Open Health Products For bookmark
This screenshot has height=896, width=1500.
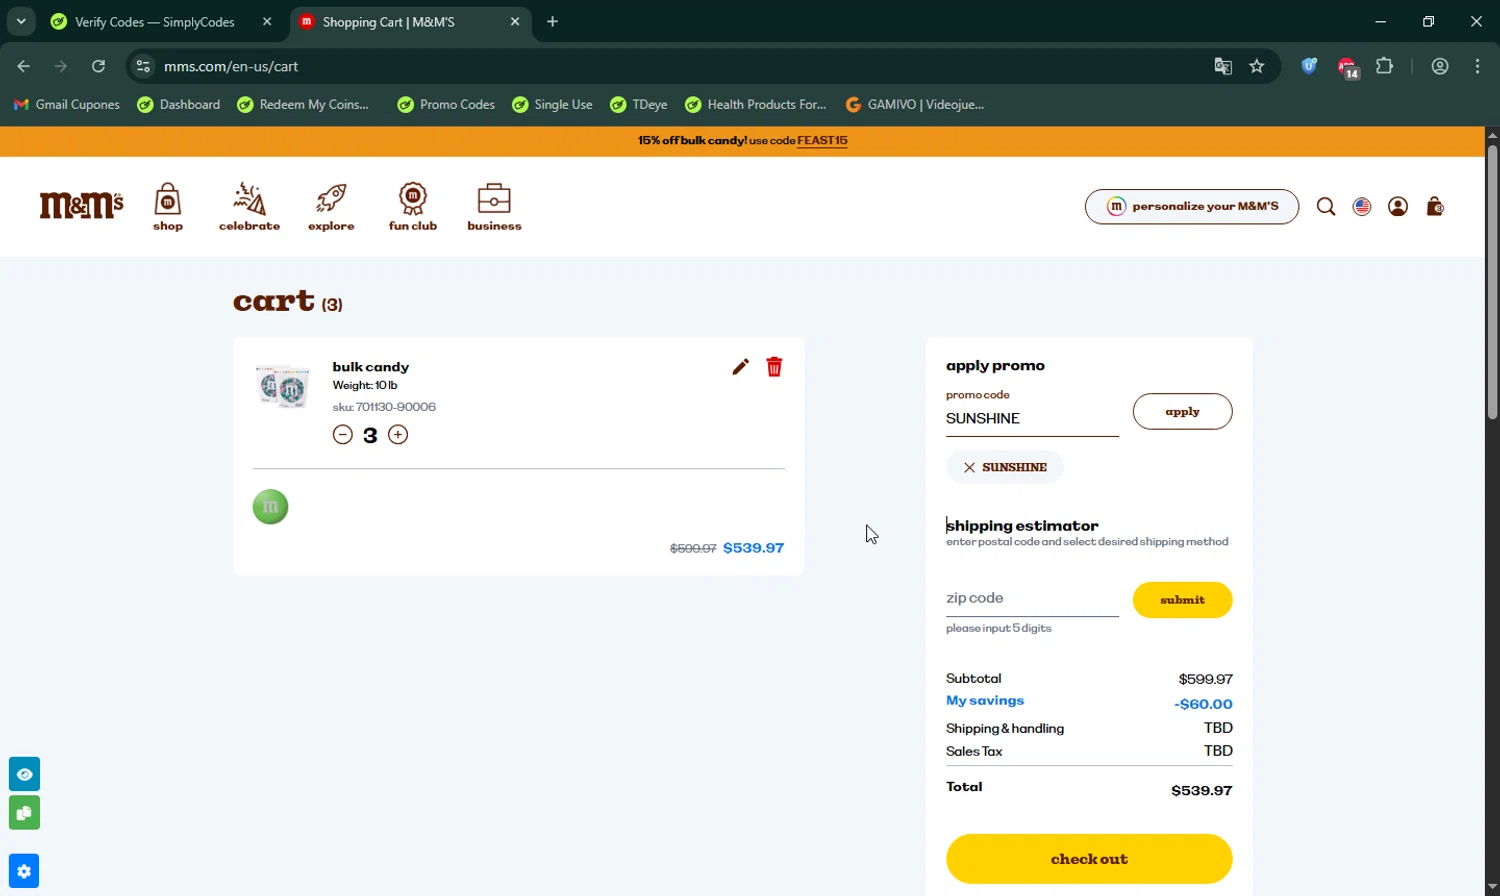pyautogui.click(x=756, y=104)
